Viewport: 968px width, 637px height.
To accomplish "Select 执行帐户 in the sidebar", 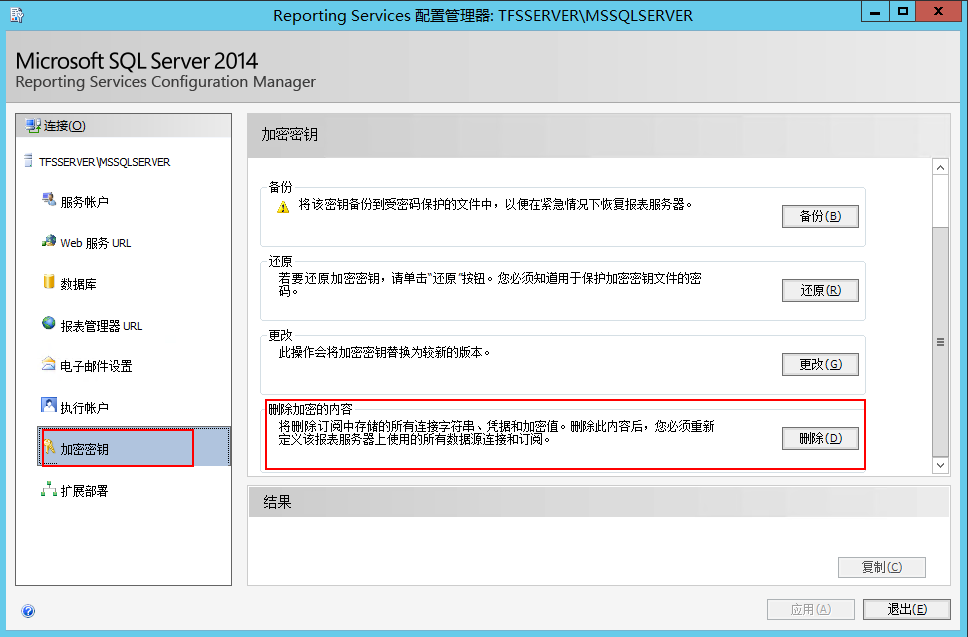I will click(85, 407).
